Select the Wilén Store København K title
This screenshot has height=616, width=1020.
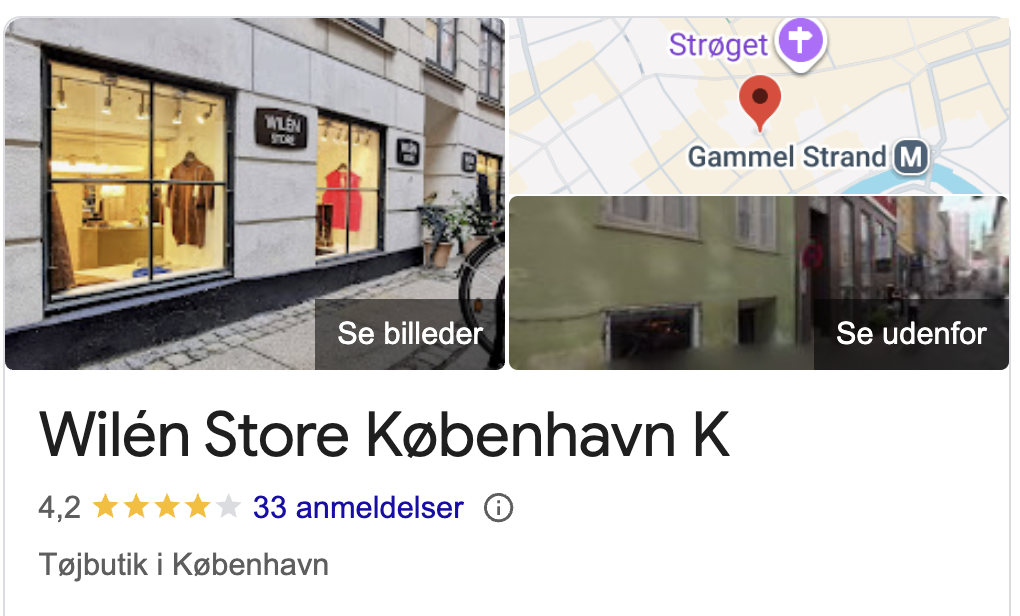[384, 435]
